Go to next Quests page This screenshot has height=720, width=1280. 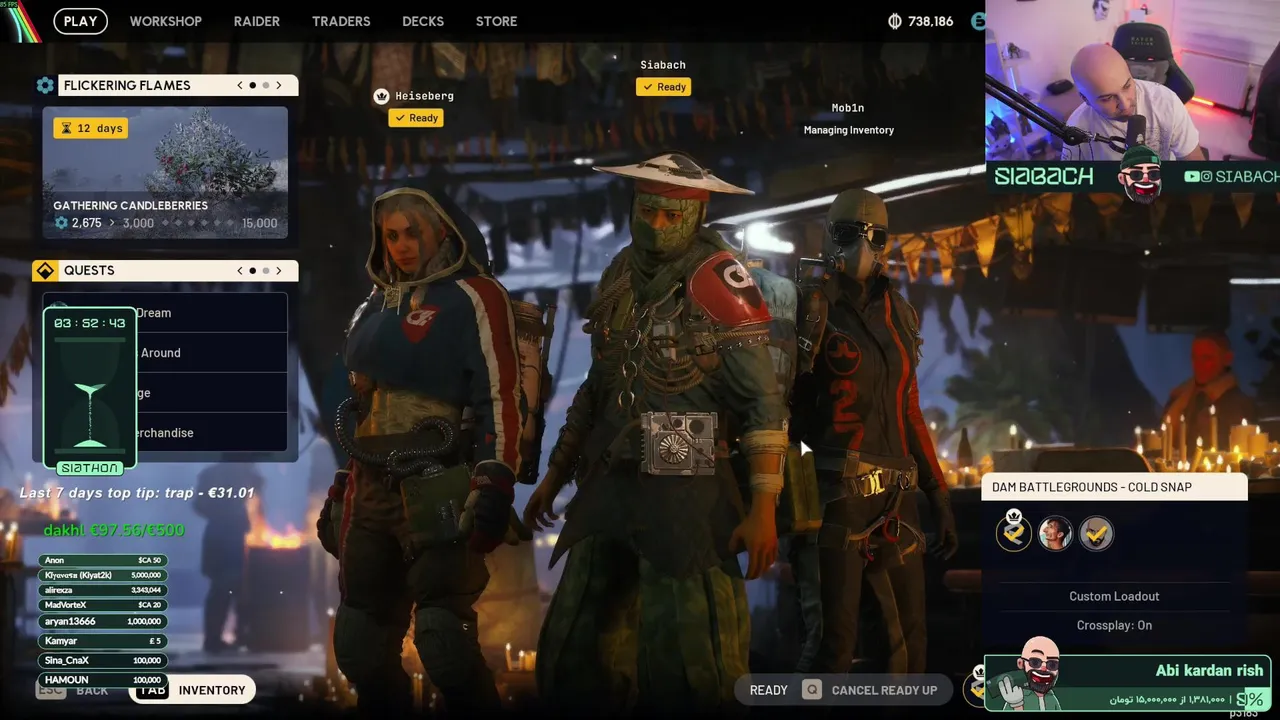[x=279, y=271]
